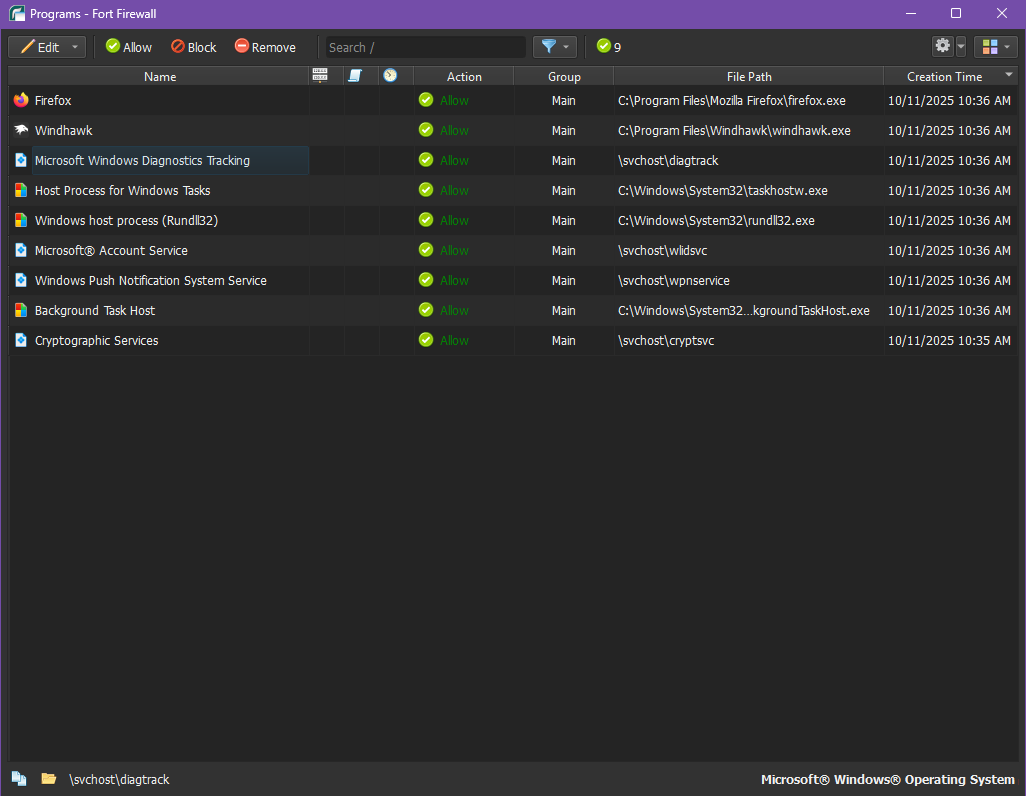Viewport: 1026px width, 796px height.
Task: Click the zones column header icon
Action: [320, 76]
